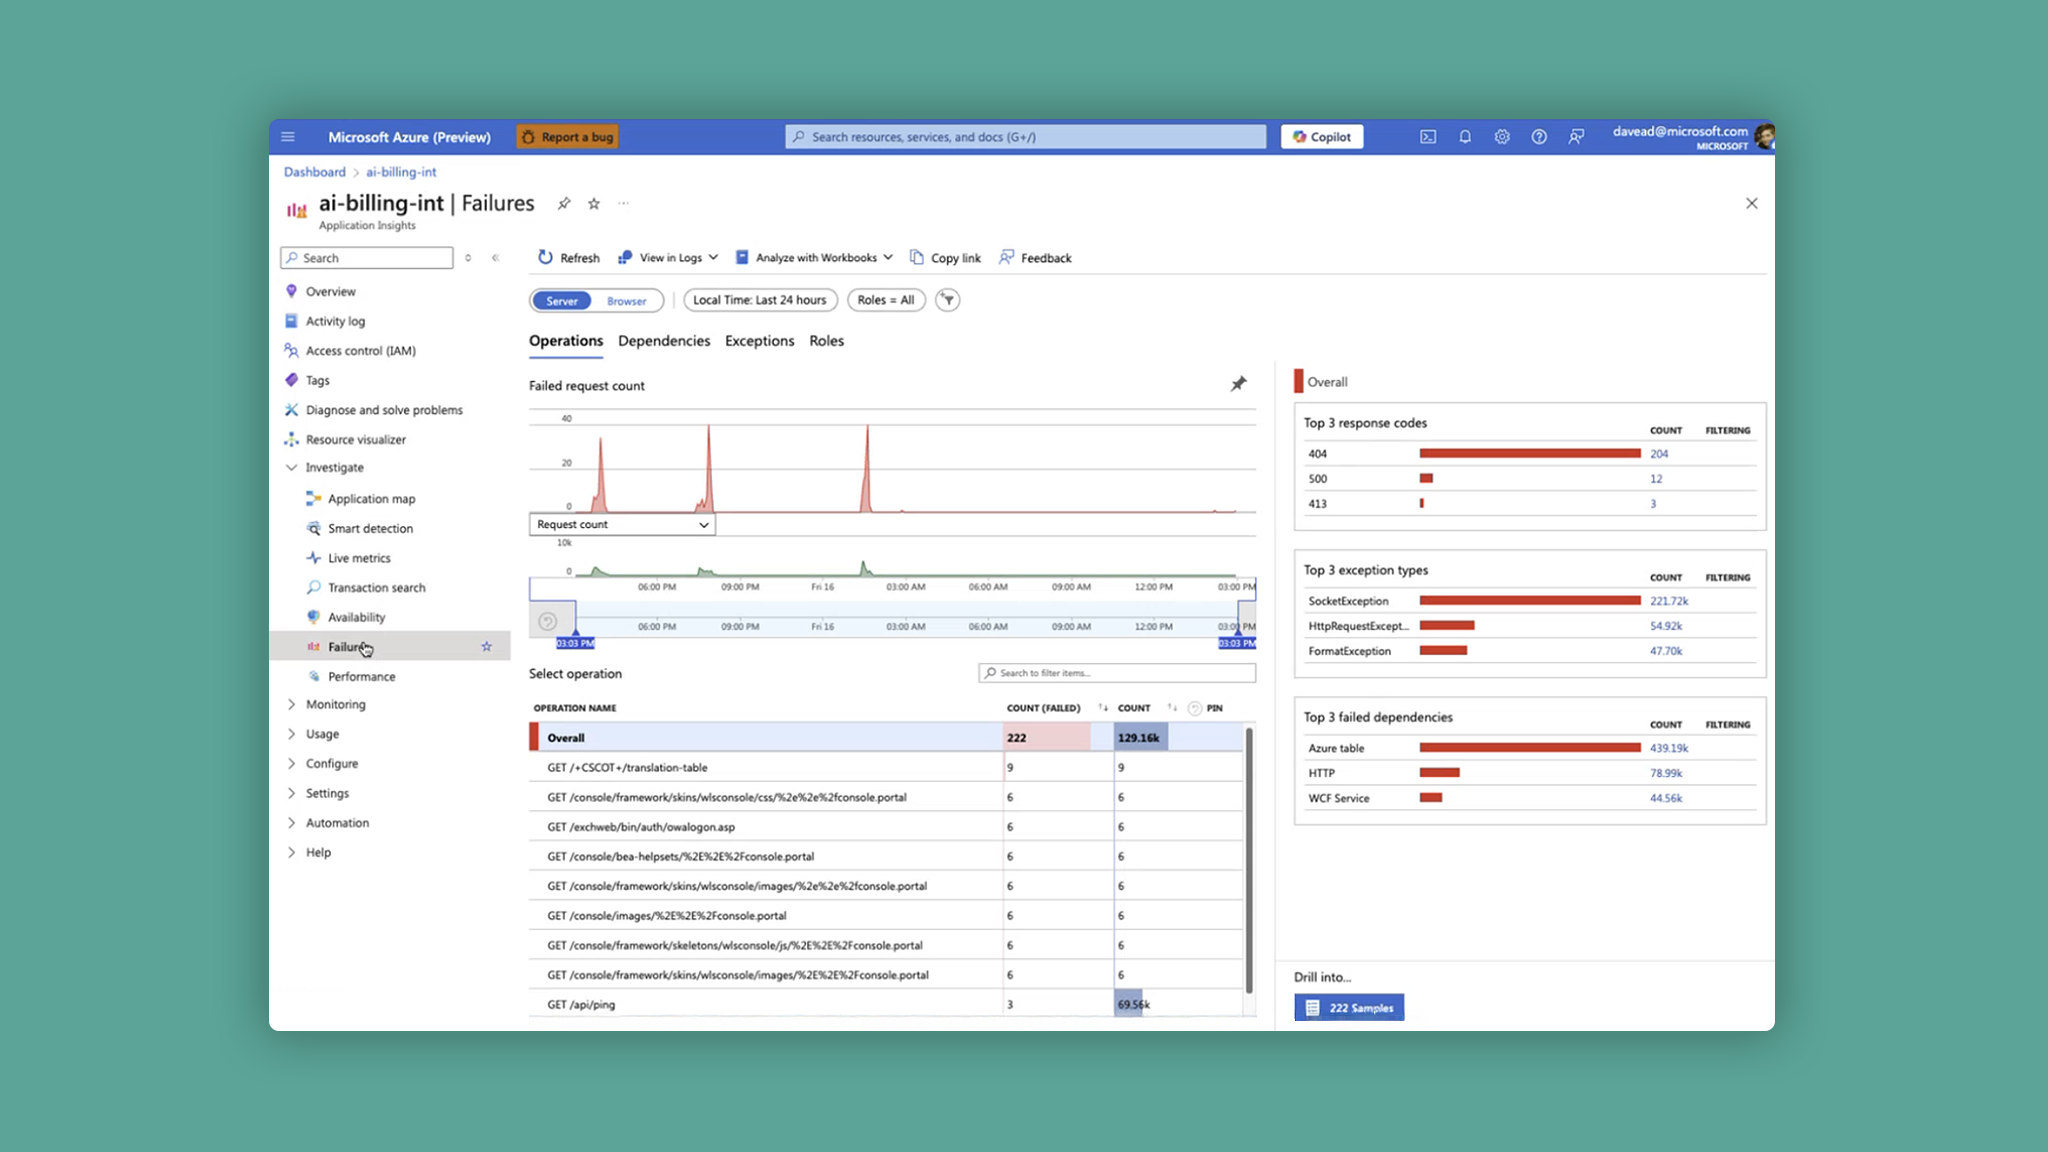Open the Cloud Shell icon
The width and height of the screenshot is (2048, 1152).
click(x=1428, y=137)
